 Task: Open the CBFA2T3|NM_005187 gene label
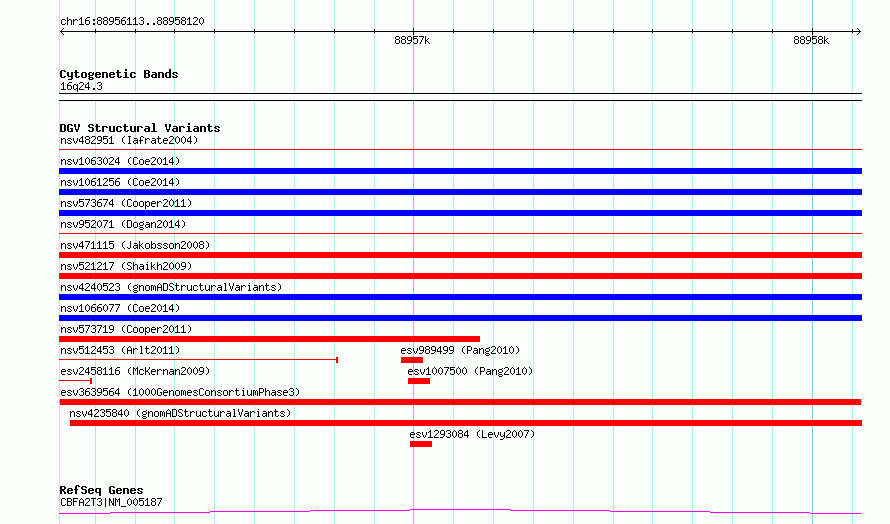pos(111,502)
